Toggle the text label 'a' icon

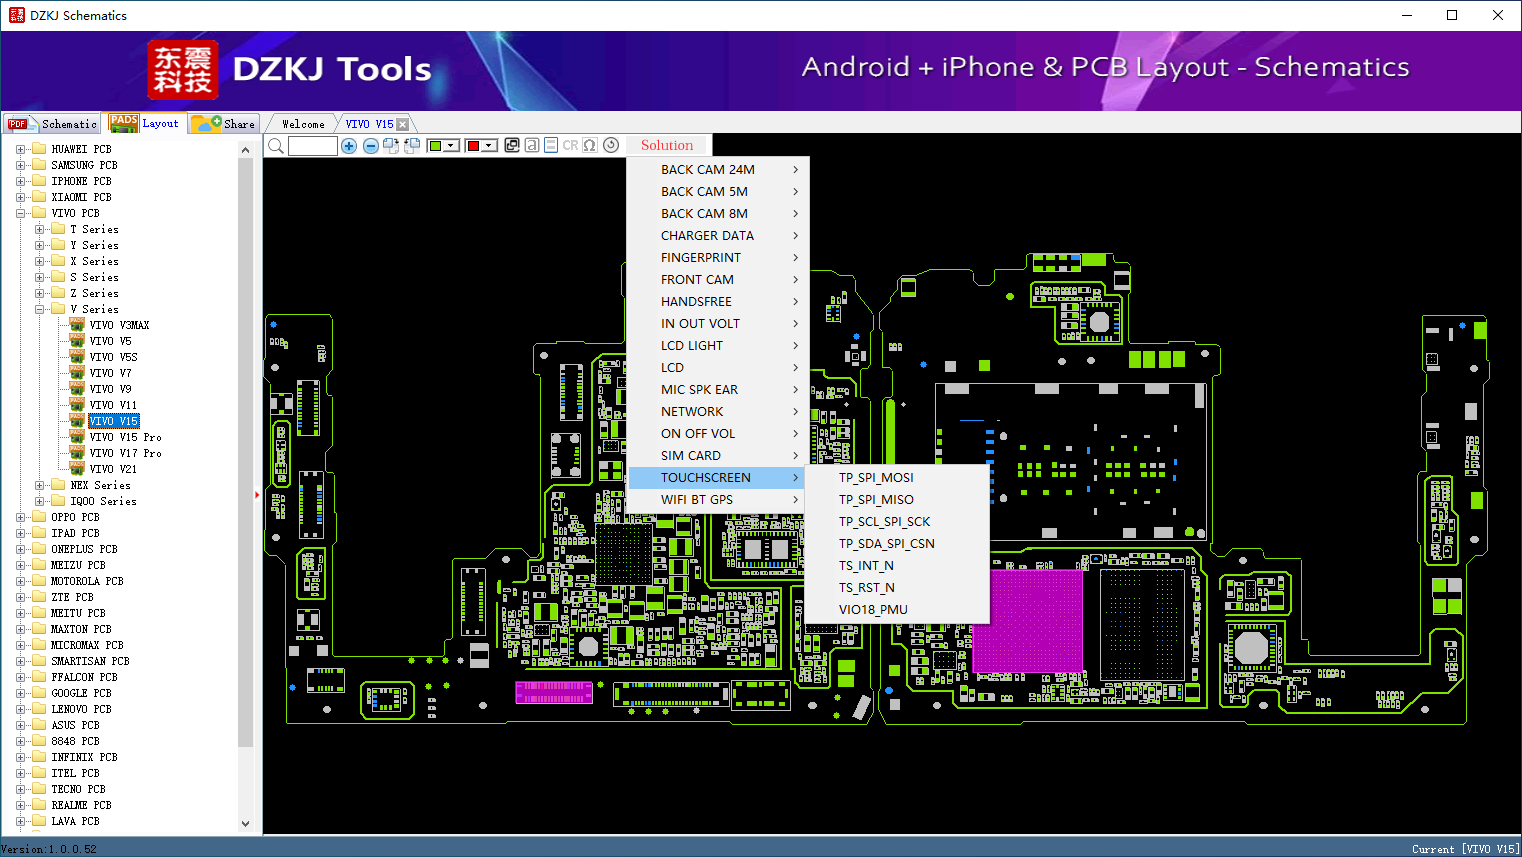click(x=532, y=145)
